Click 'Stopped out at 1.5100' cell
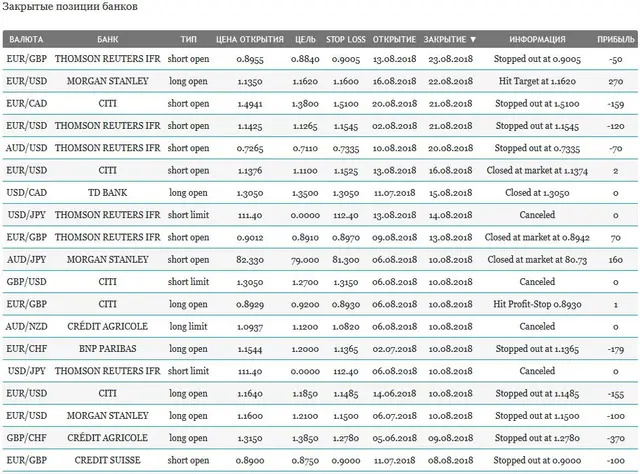This screenshot has height=474, width=640. (x=537, y=104)
